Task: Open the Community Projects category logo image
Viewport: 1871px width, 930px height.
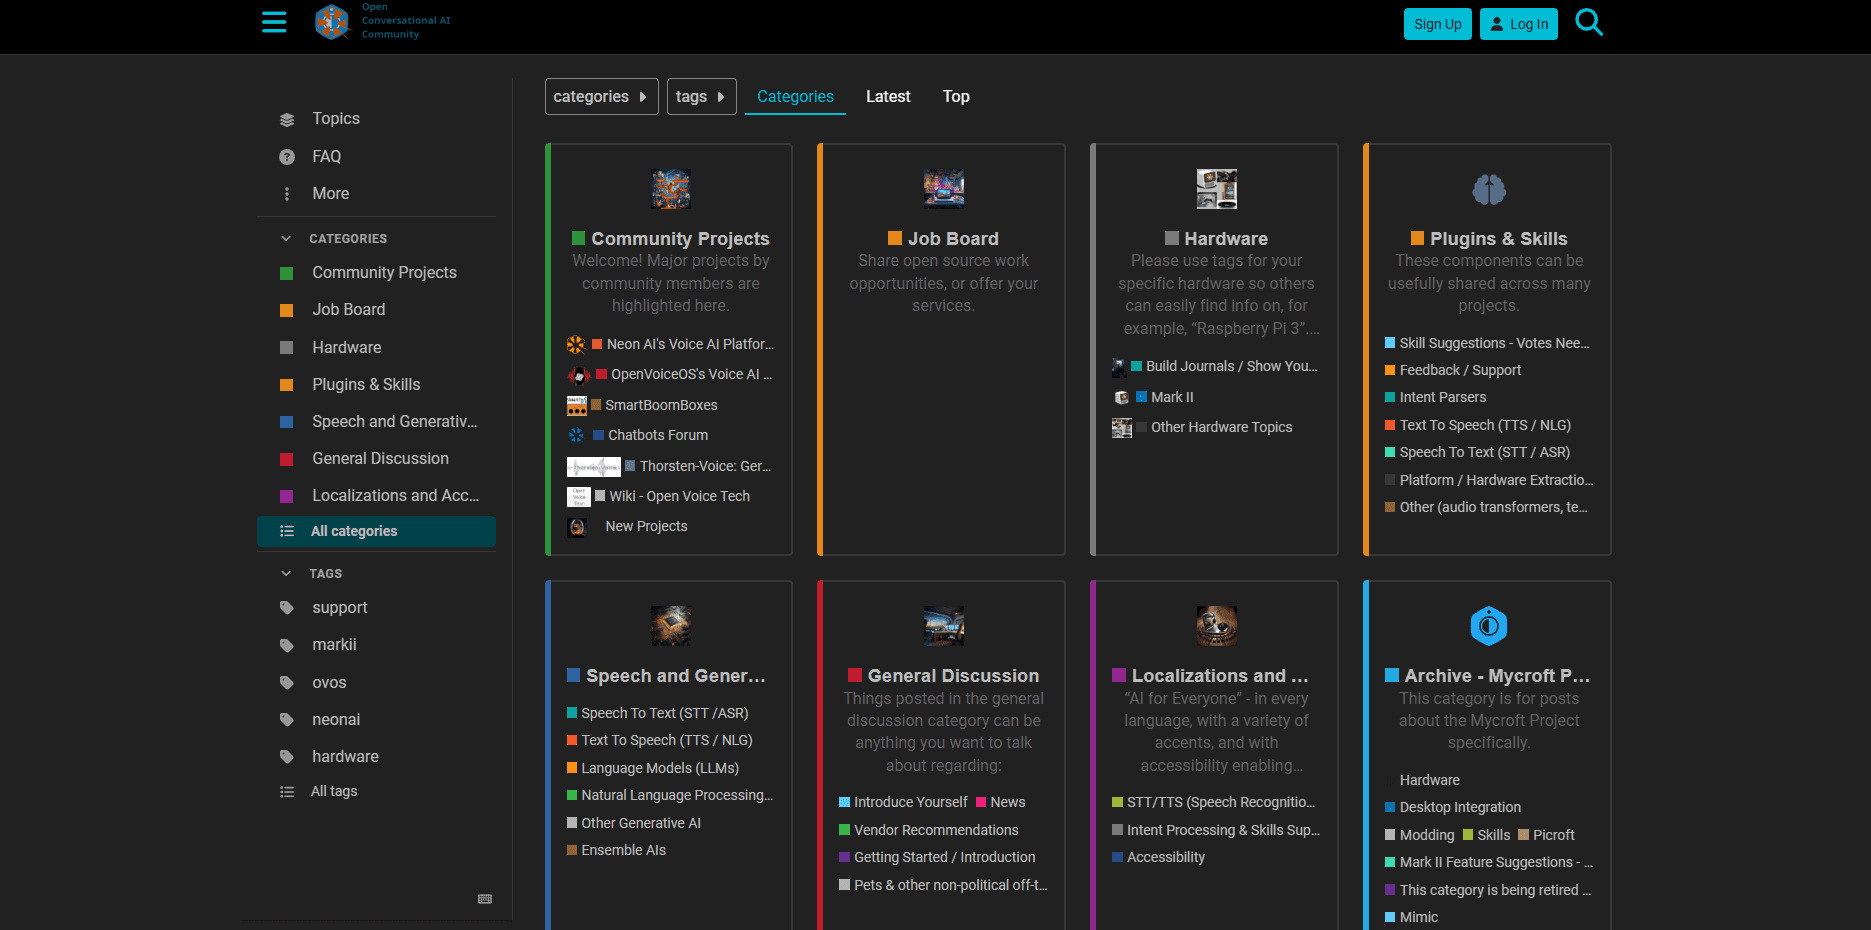Action: tap(671, 189)
